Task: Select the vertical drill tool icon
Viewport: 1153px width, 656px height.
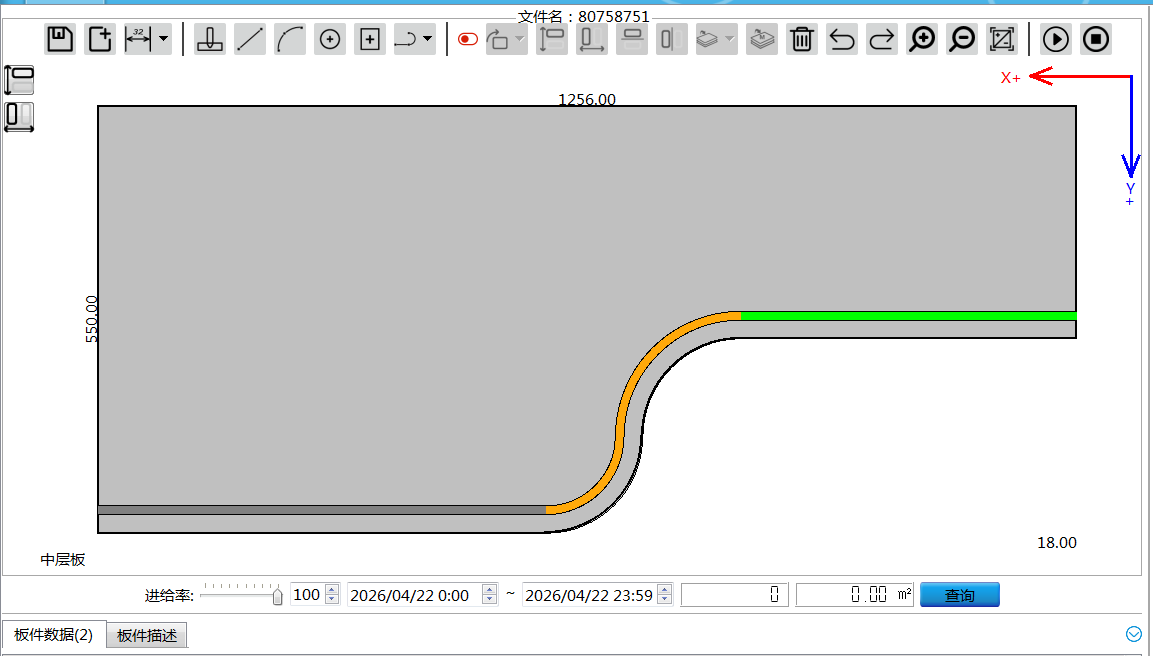Action: (x=210, y=39)
